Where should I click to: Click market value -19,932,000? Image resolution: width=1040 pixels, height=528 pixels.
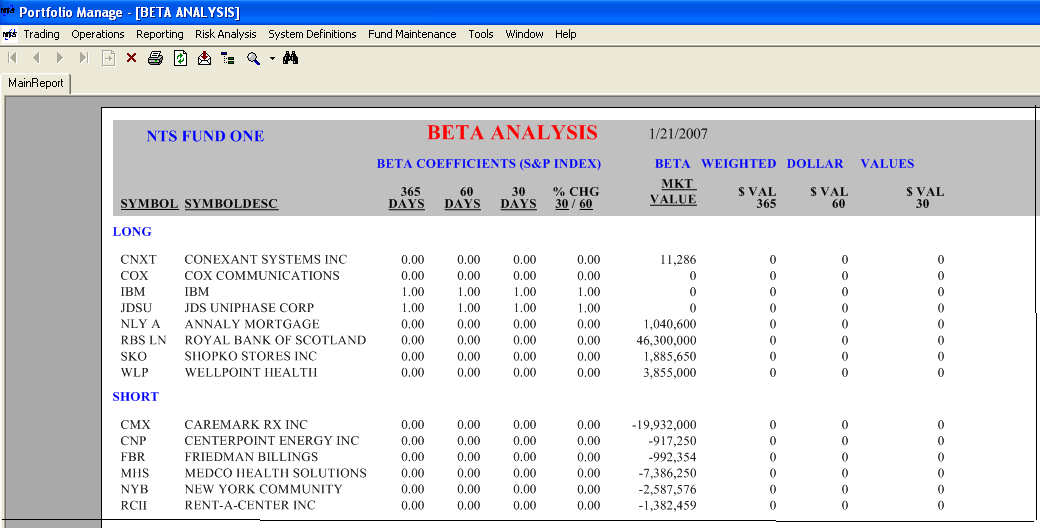[664, 425]
